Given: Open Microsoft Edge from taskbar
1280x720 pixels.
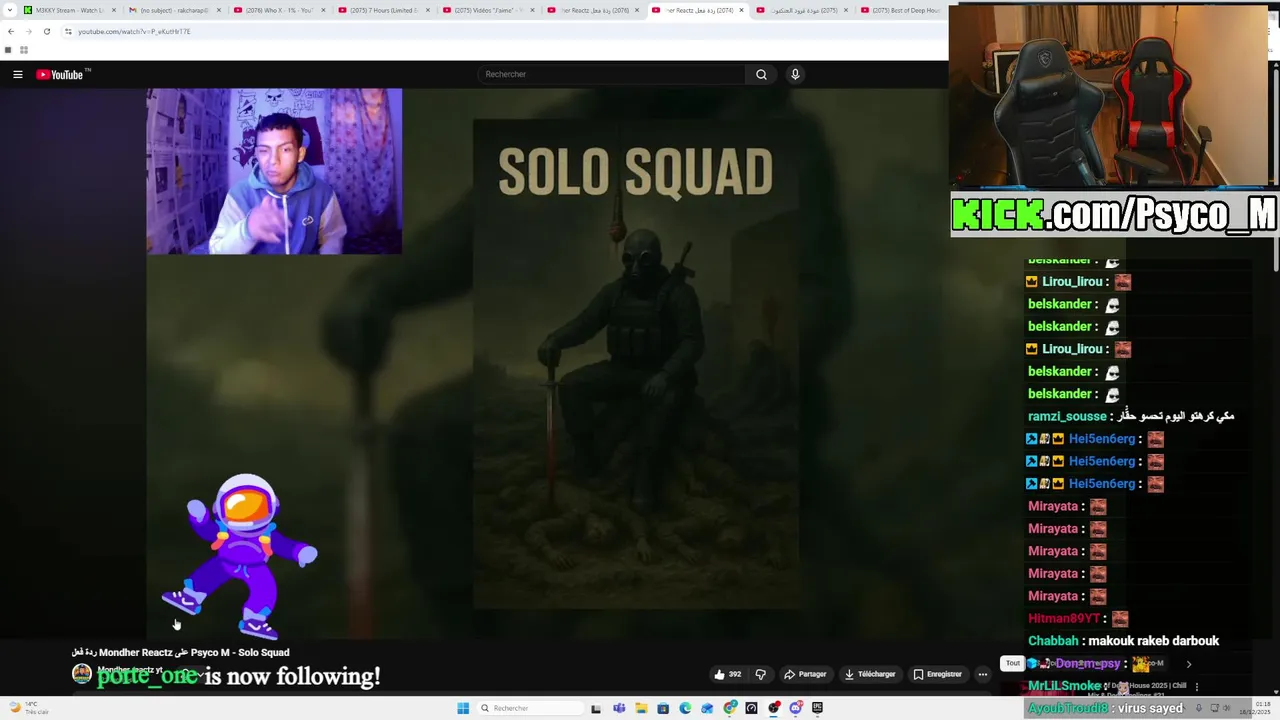Looking at the screenshot, I should click(685, 708).
